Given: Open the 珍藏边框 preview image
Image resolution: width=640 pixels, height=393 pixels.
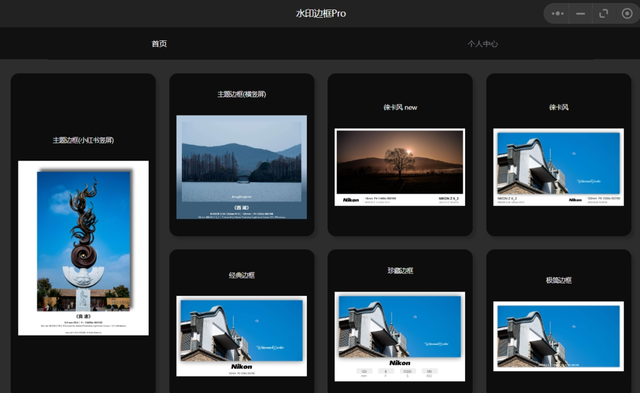Looking at the screenshot, I should 400,336.
